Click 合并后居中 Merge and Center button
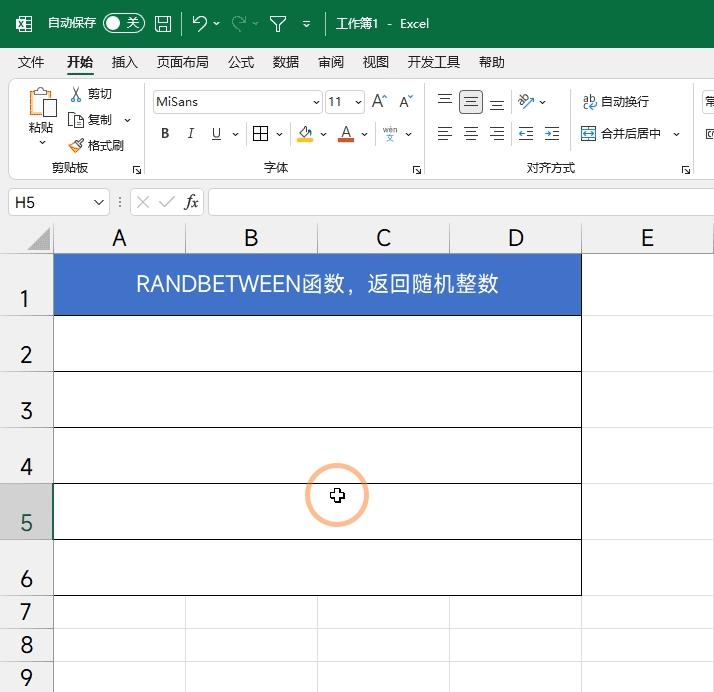Viewport: 714px width, 692px height. coord(621,133)
